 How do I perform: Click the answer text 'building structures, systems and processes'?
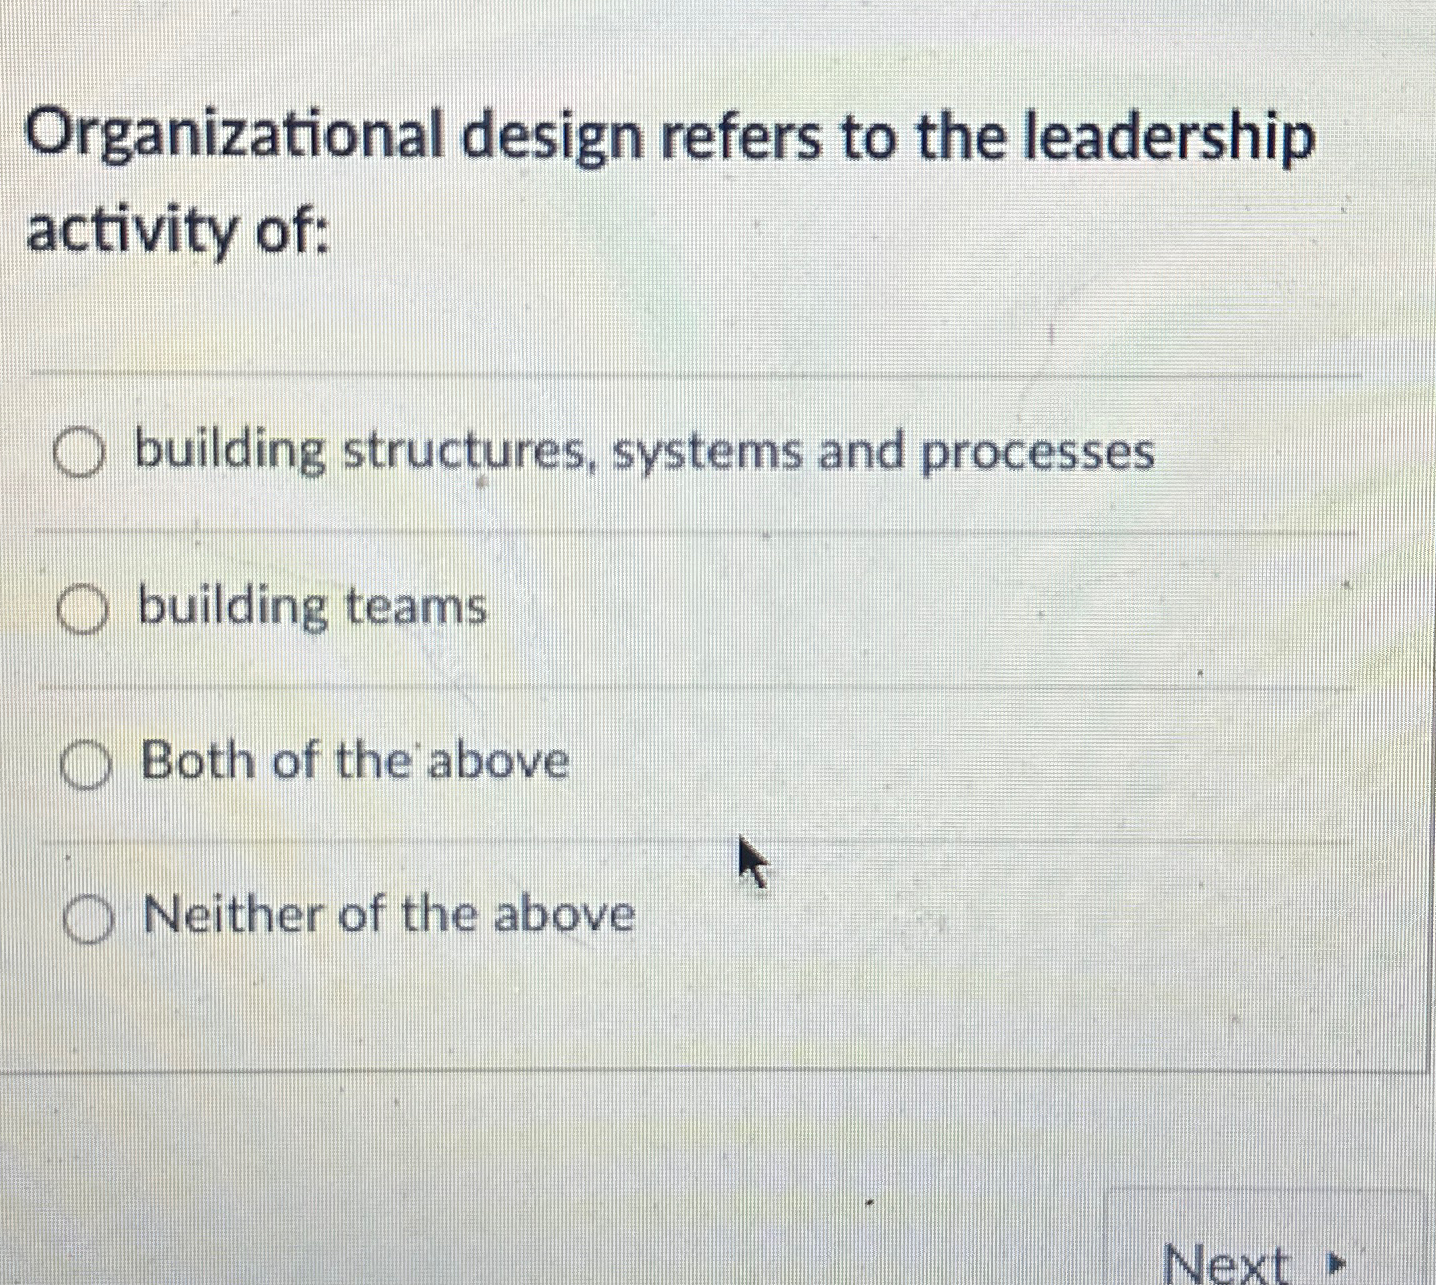click(645, 454)
